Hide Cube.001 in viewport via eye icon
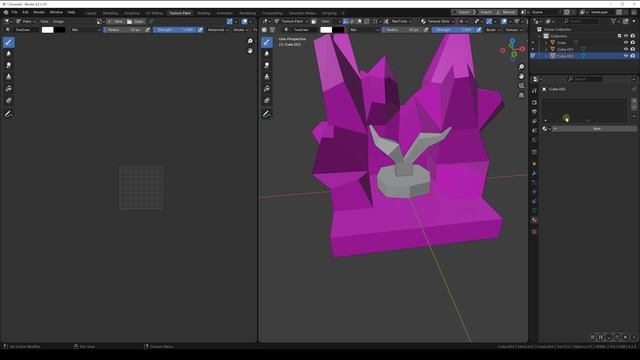This screenshot has width=640, height=360. 626,49
